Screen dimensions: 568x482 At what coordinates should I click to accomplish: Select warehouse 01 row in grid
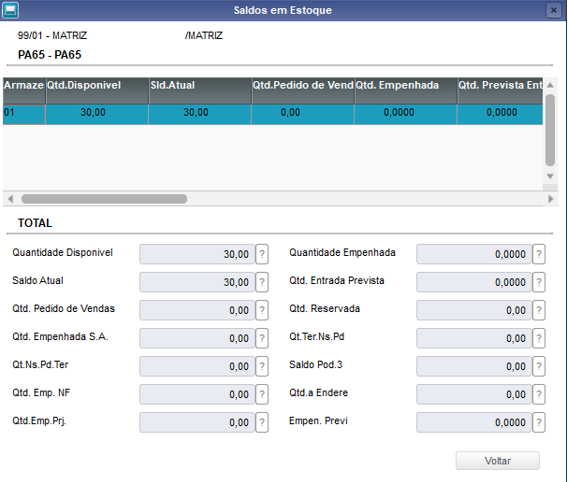(x=273, y=114)
